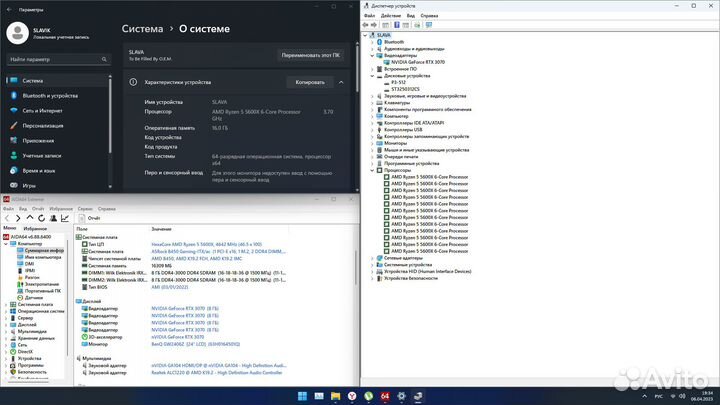Screen dimensions: 720x405
Task: Open Файл menu in Device Manager
Action: coord(369,16)
